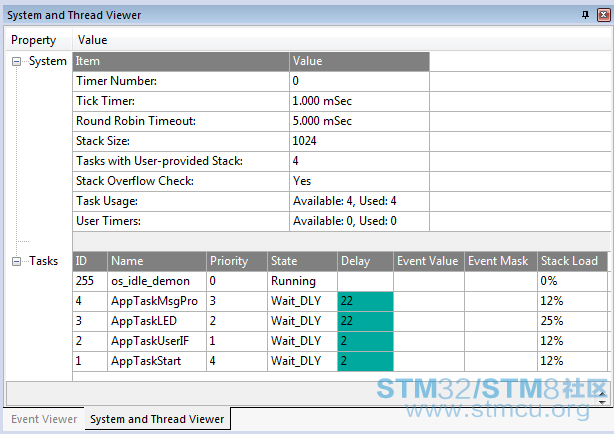Collapse the Tasks tree node
The height and width of the screenshot is (434, 614).
point(16,261)
